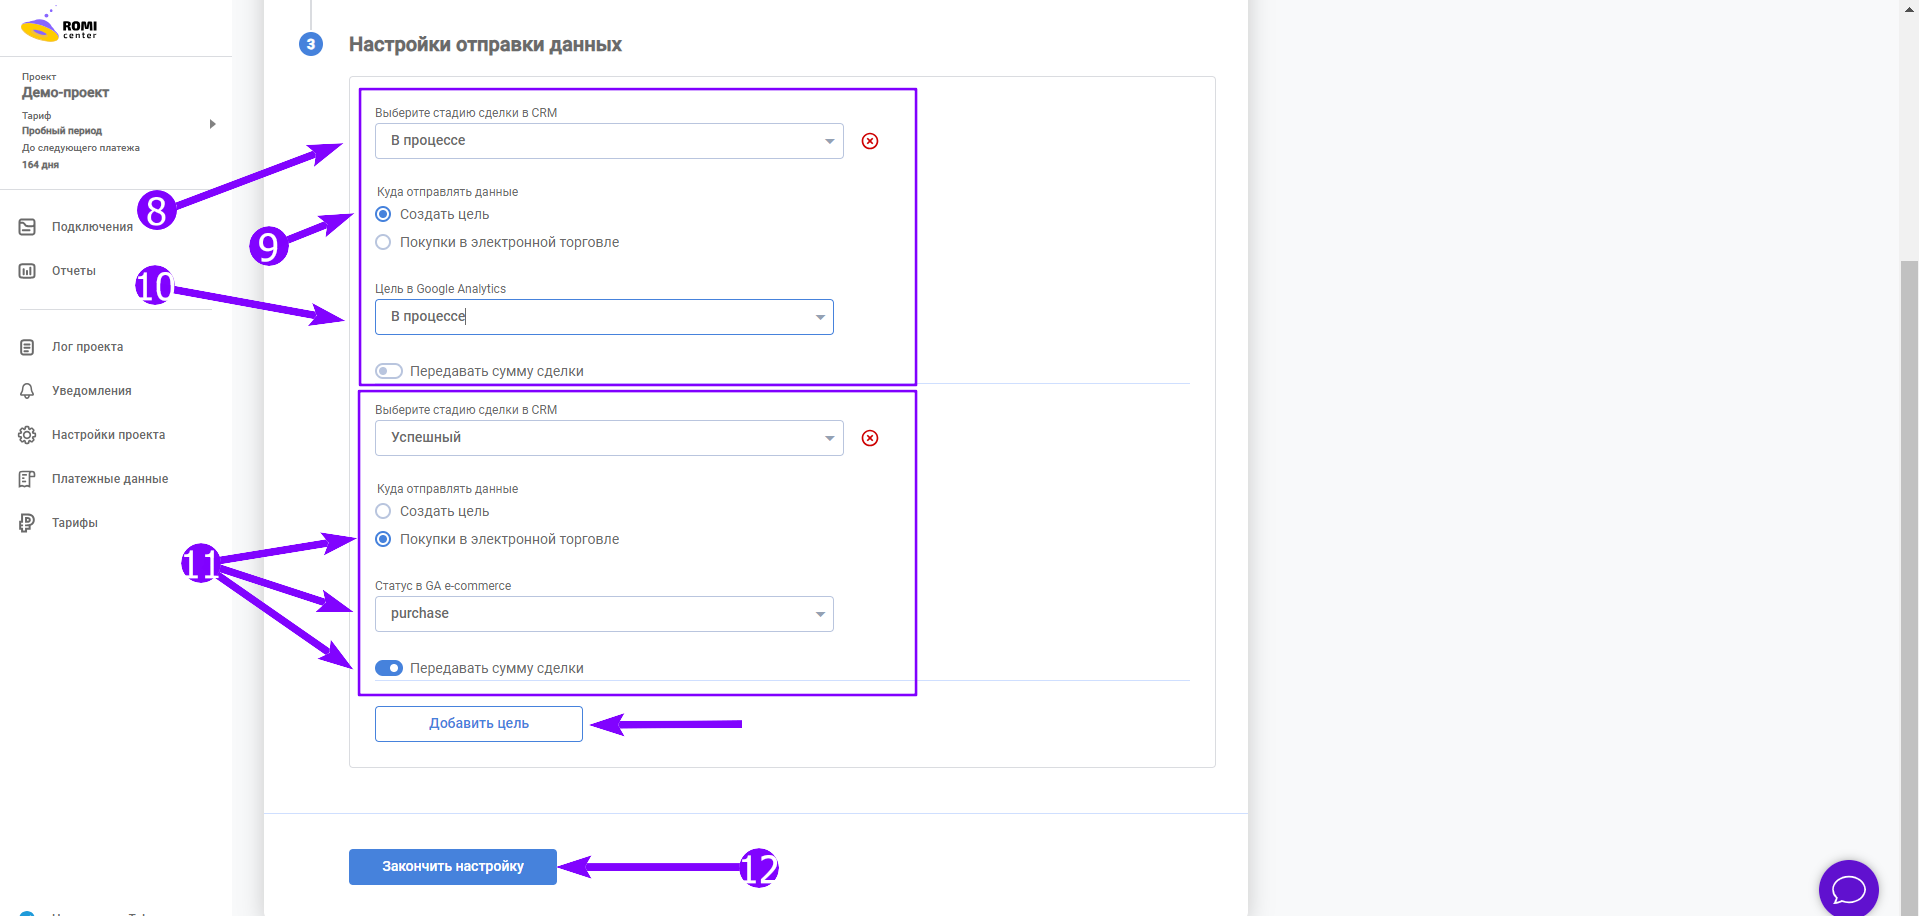
Task: Disable 'Передавать сумму сделки' toggle under purchase
Action: coord(389,668)
